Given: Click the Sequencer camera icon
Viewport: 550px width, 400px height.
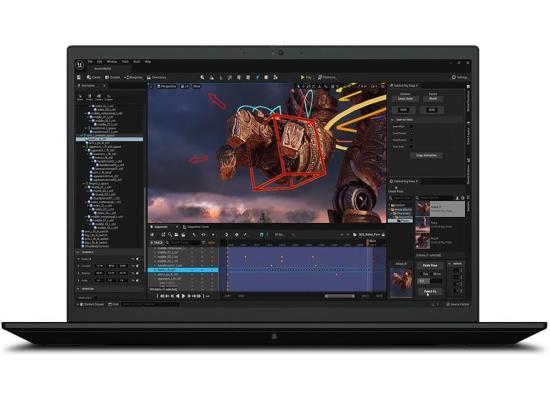Looking at the screenshot, I should tap(176, 235).
